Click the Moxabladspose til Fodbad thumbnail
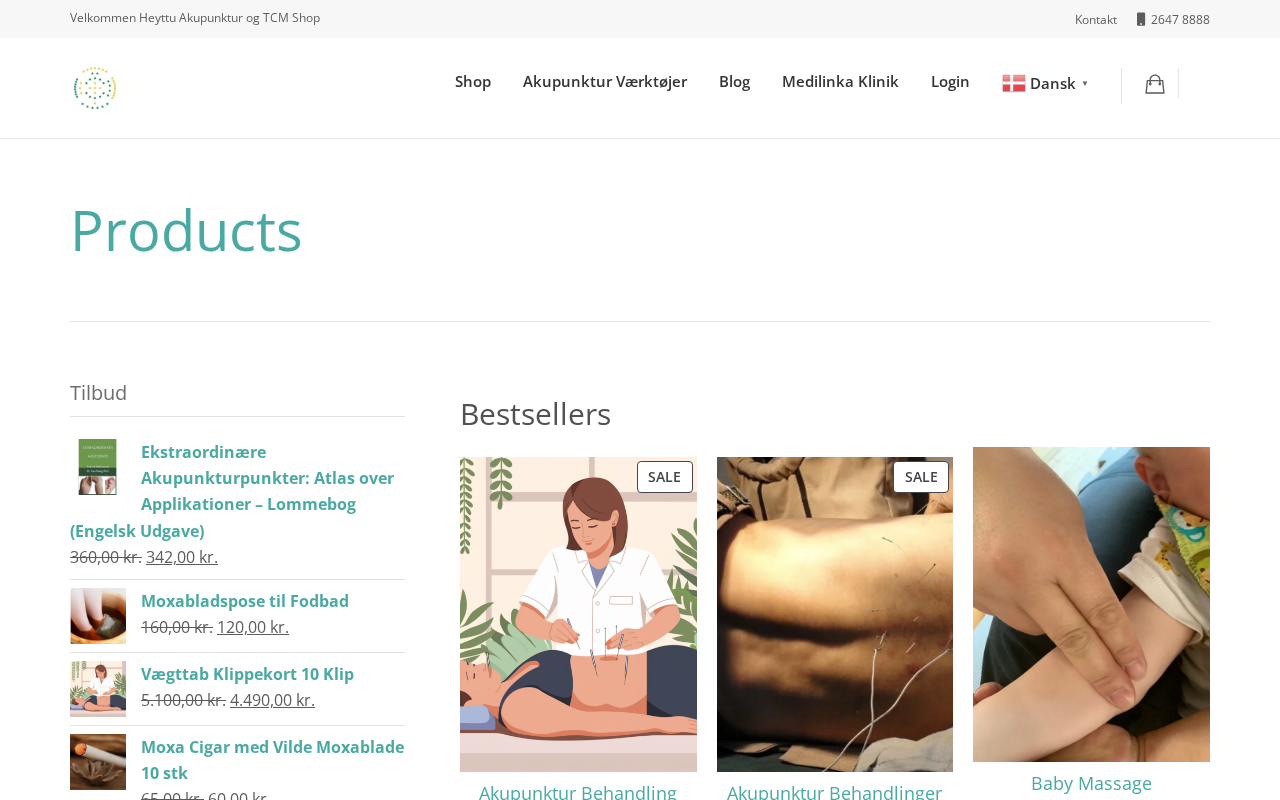The height and width of the screenshot is (800, 1280). 98,616
